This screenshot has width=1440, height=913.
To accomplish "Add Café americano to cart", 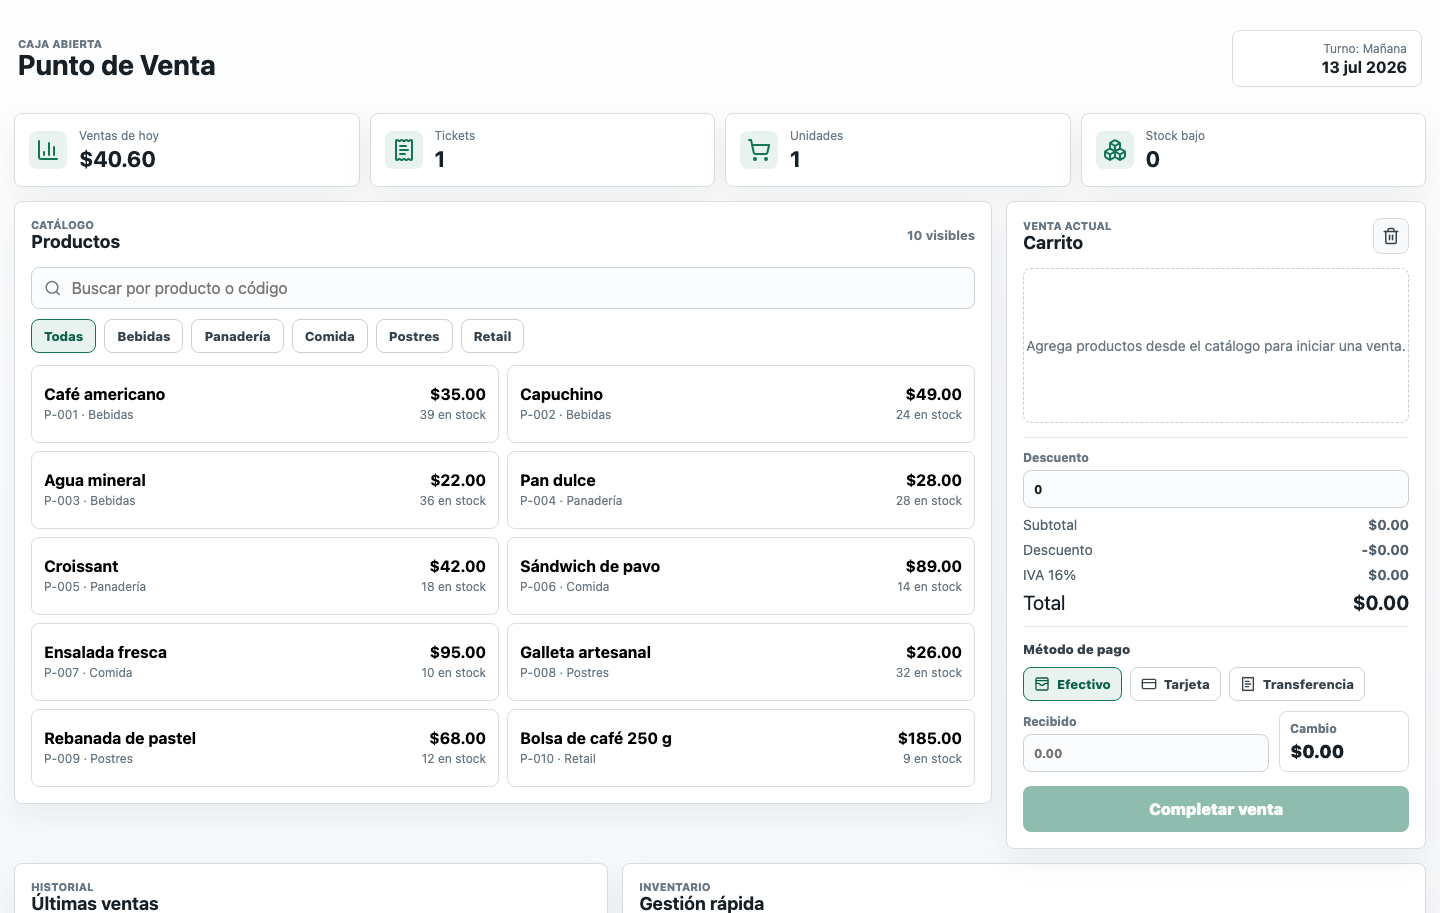I will click(x=265, y=404).
